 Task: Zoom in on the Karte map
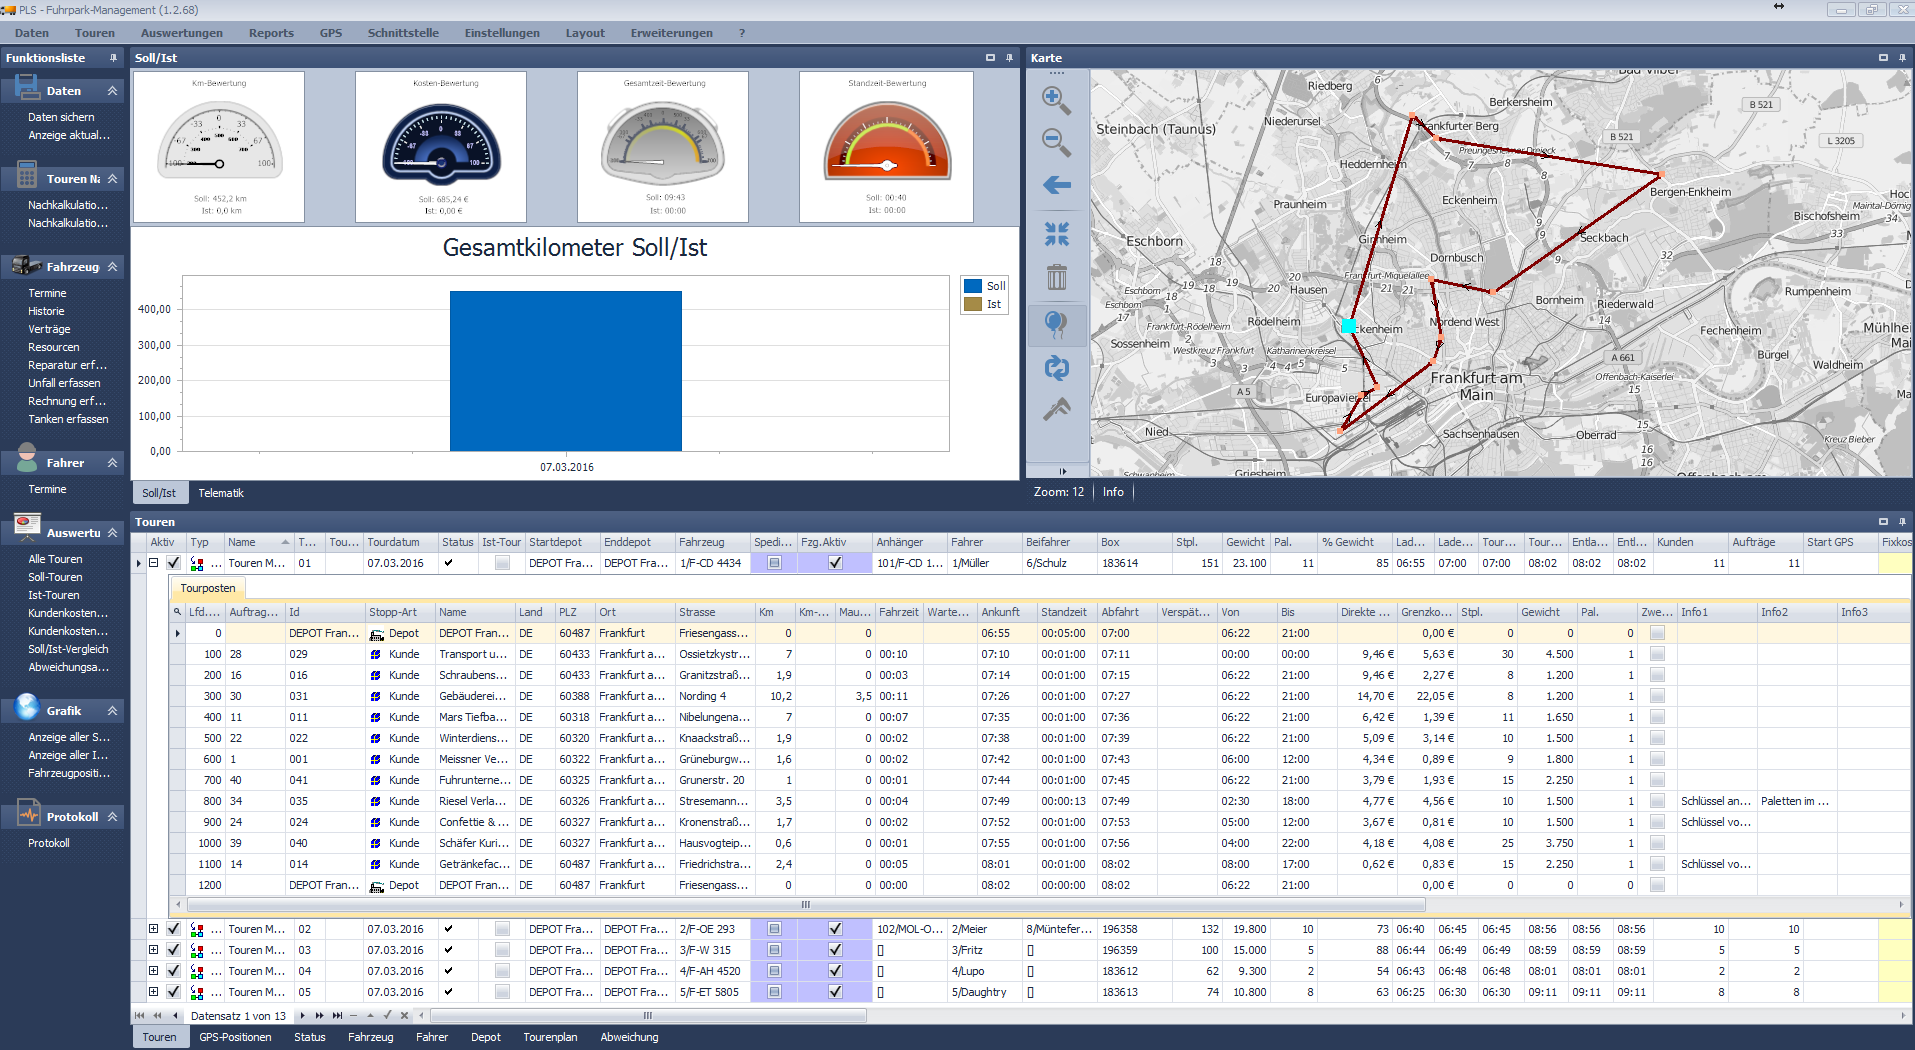pos(1056,100)
